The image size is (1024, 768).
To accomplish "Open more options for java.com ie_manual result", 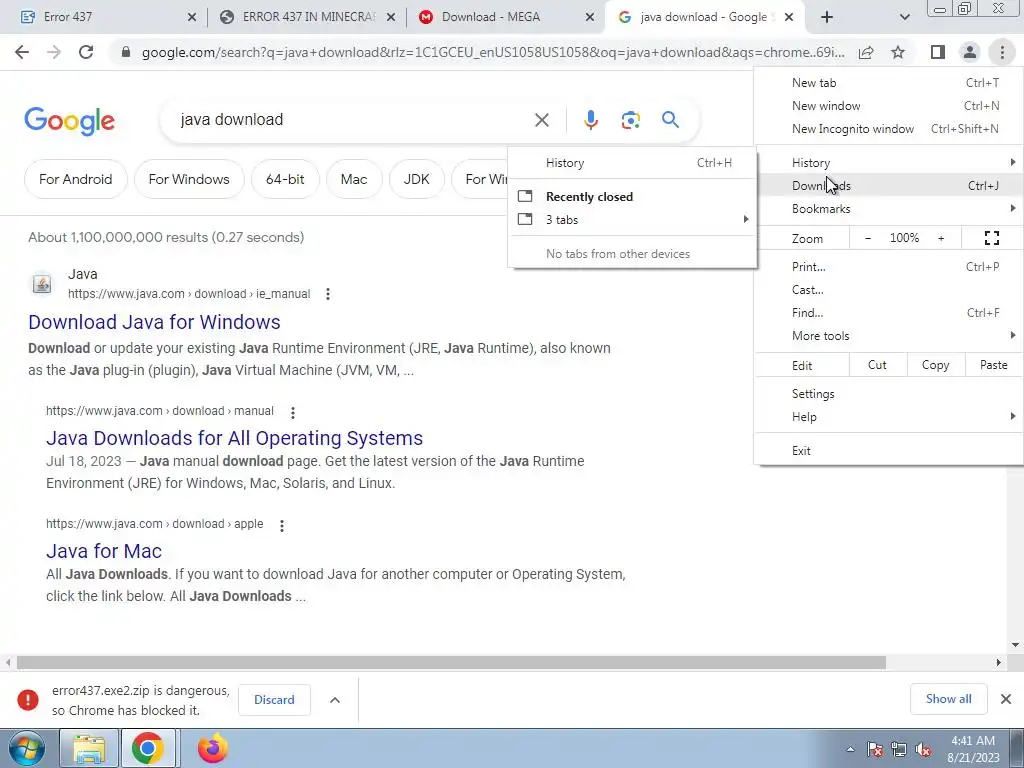I will pyautogui.click(x=328, y=294).
